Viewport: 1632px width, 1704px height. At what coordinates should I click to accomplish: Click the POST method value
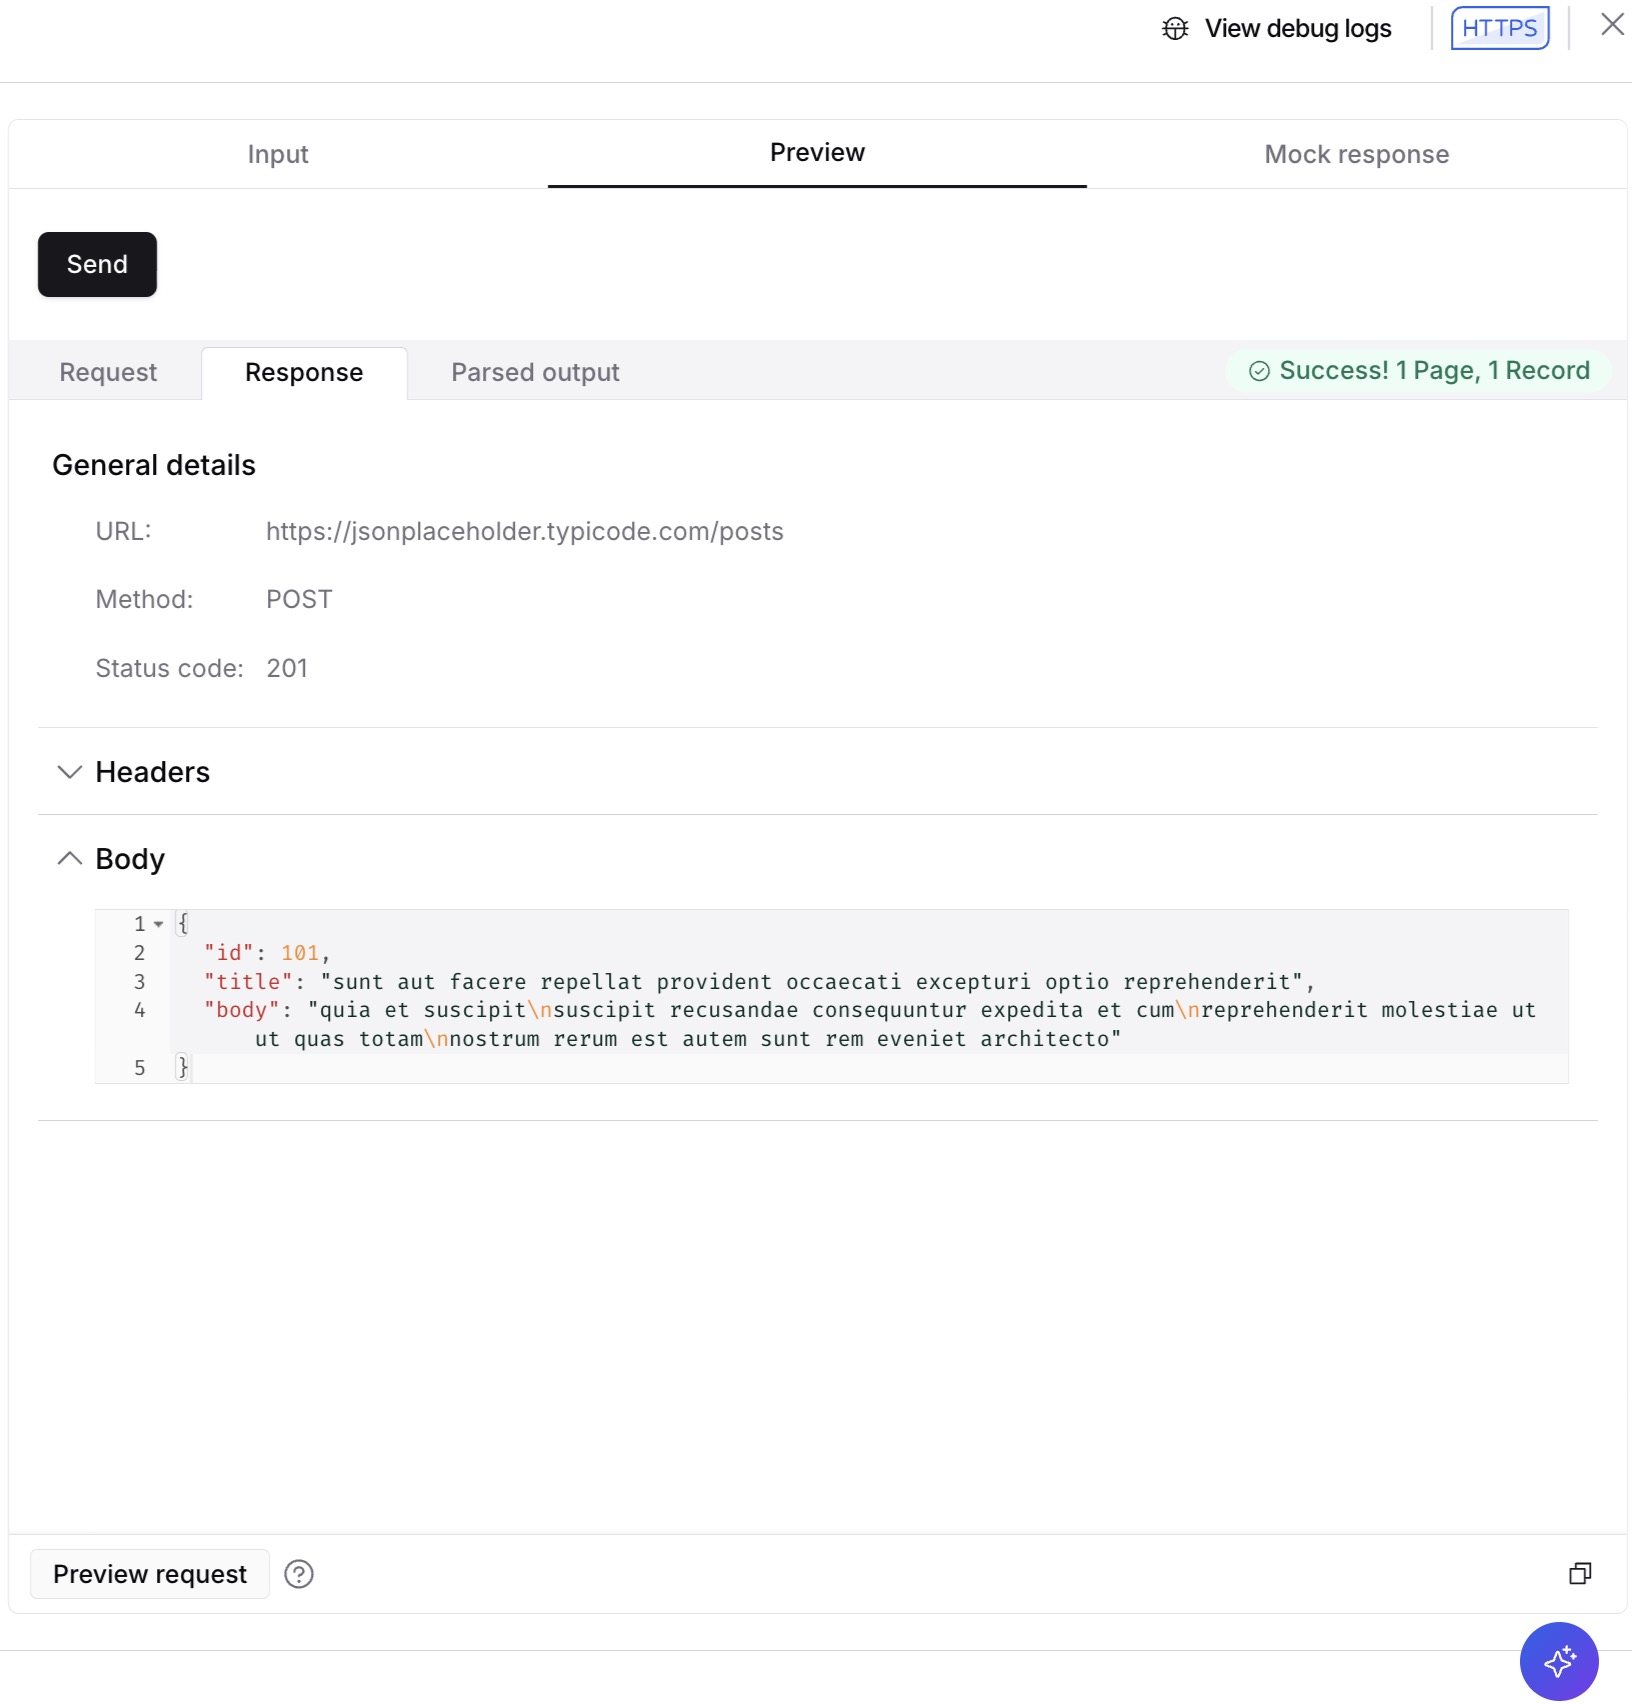299,599
